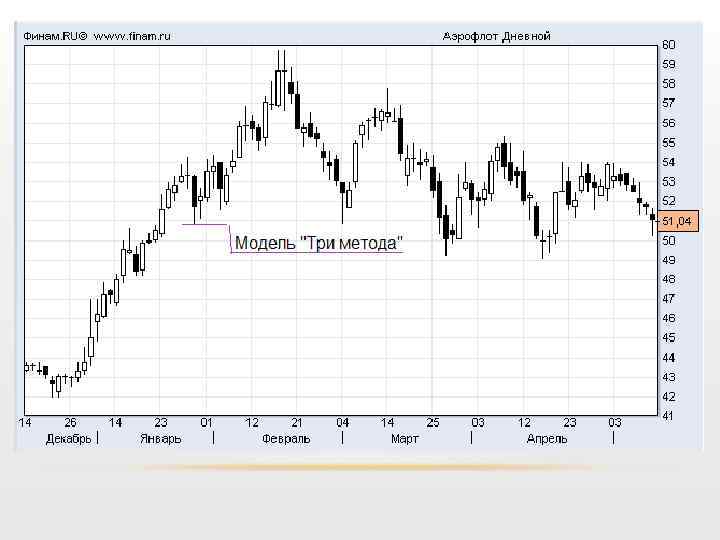Click the 57 price axis value
Viewport: 720px width, 540px height.
click(668, 103)
